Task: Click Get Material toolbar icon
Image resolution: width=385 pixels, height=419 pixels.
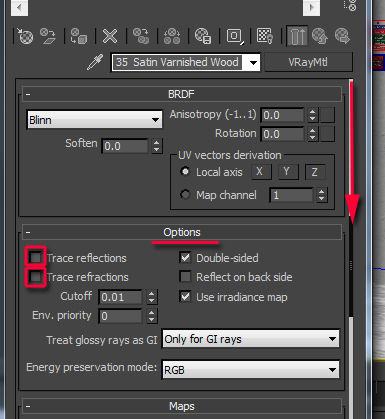Action: [25, 36]
